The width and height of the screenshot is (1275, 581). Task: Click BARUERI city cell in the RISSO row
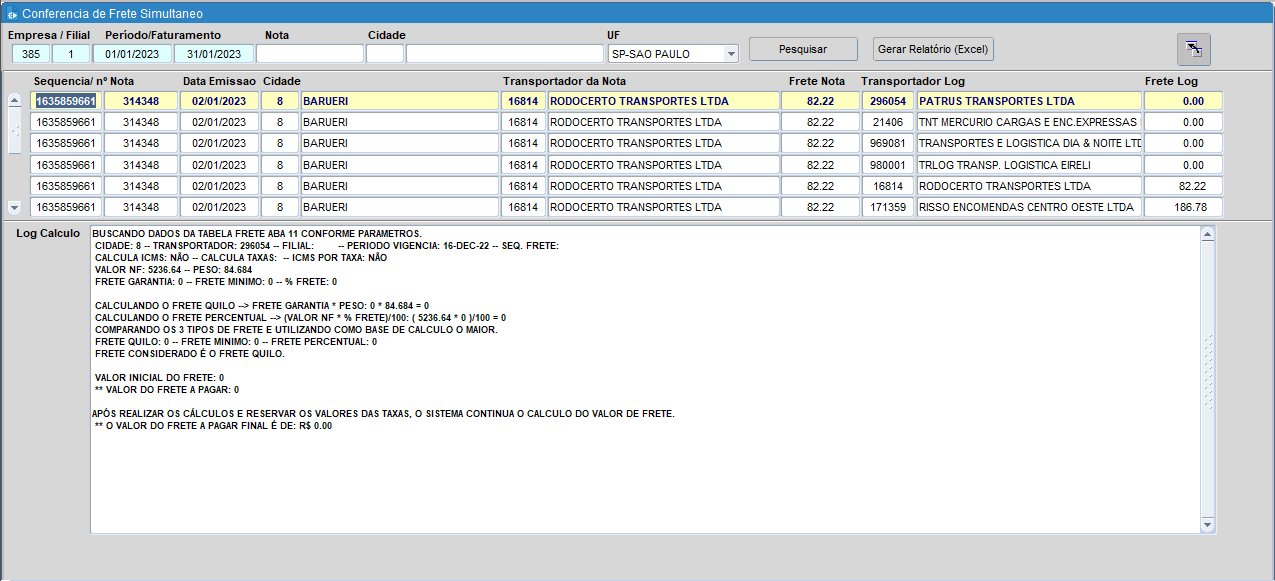398,207
